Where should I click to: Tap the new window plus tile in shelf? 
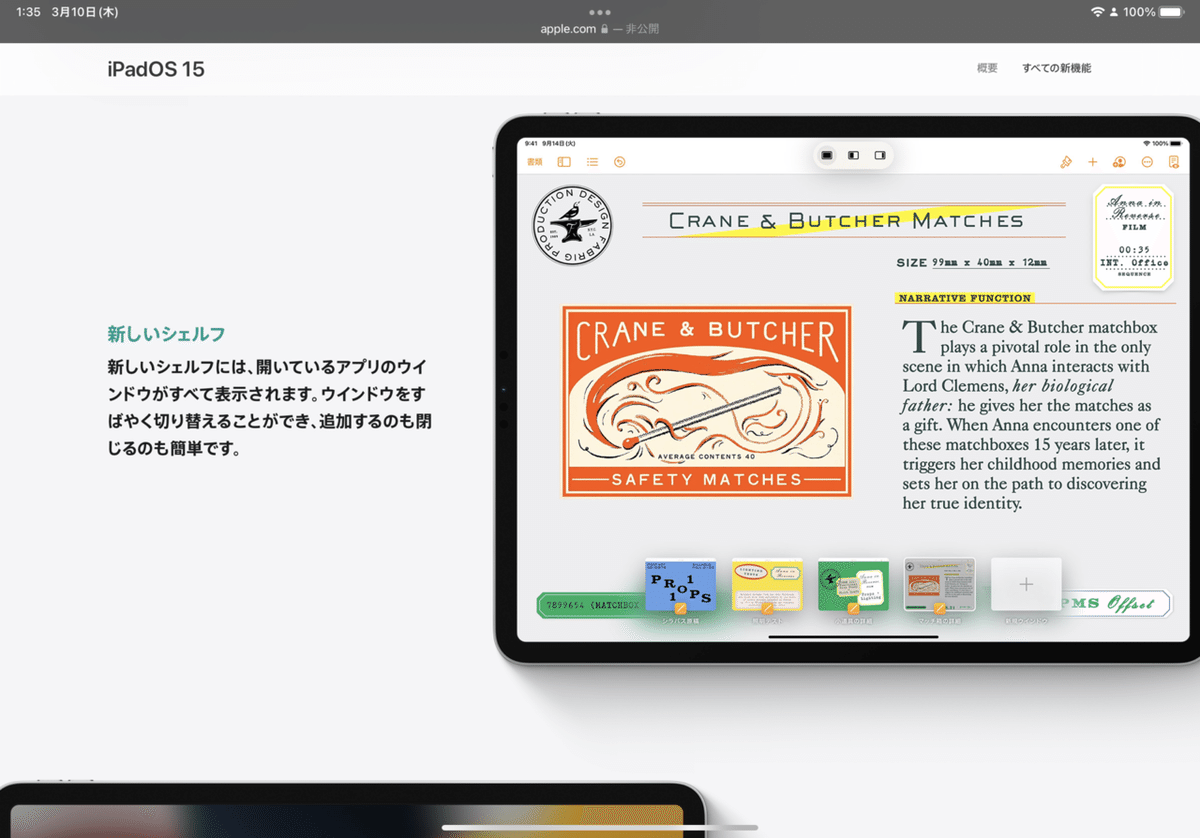(1026, 585)
